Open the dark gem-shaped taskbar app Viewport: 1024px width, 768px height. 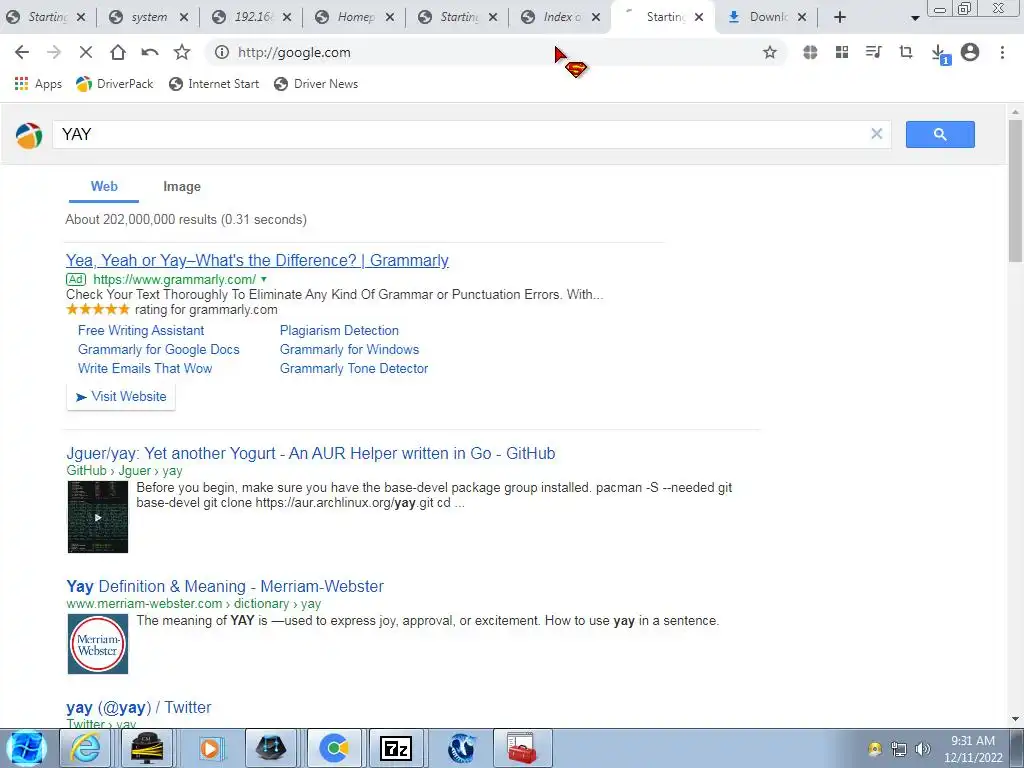coord(272,748)
